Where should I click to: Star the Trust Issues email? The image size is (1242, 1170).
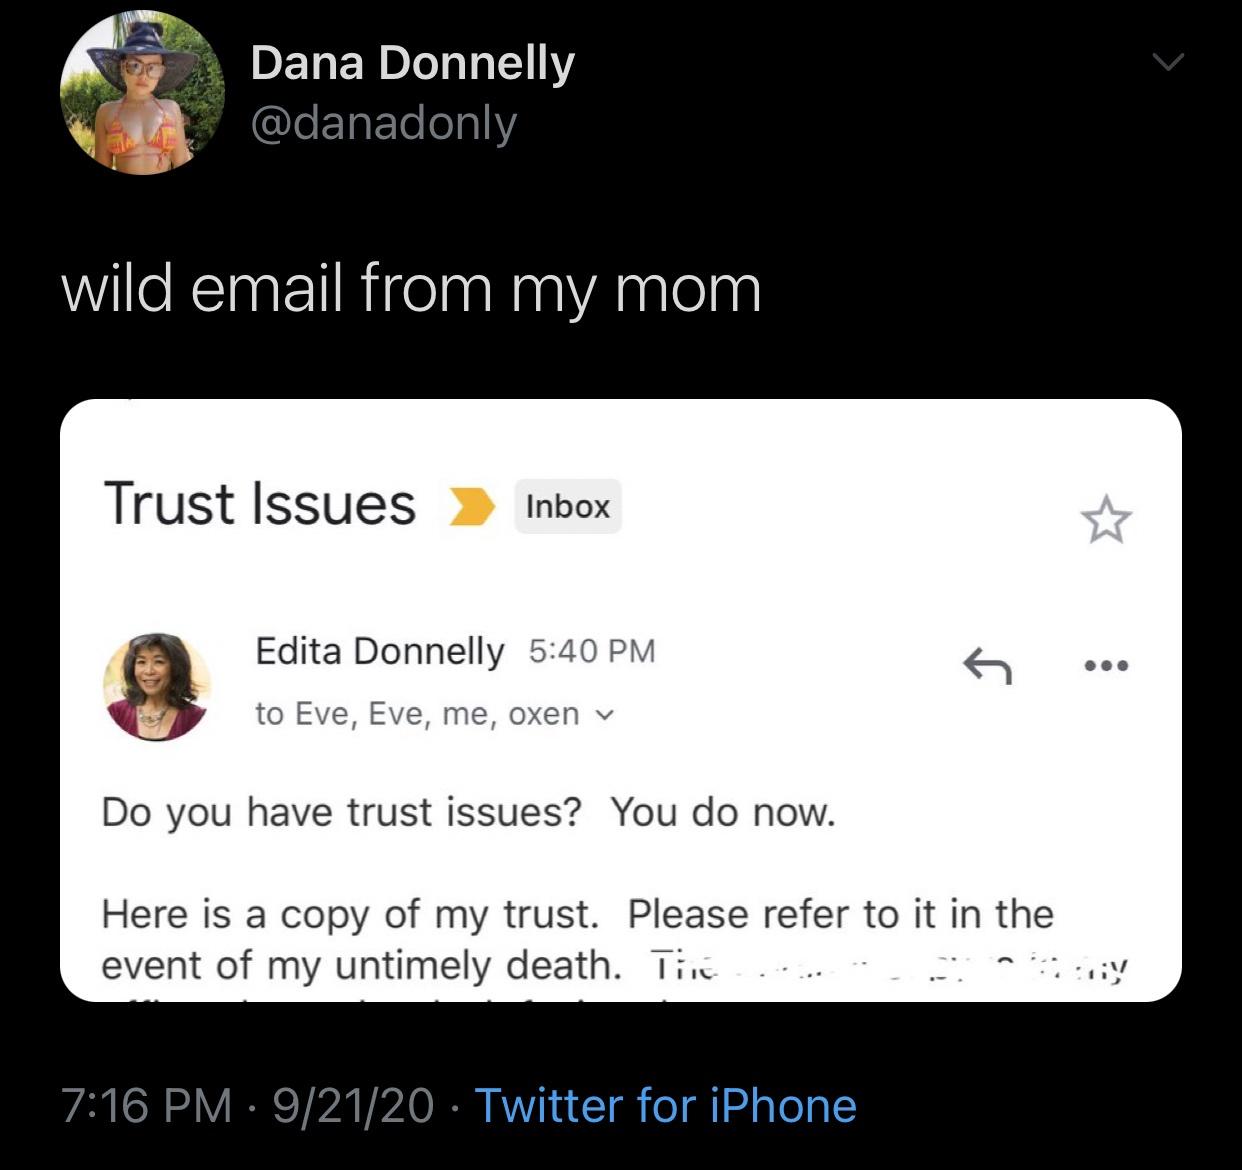tap(1106, 520)
